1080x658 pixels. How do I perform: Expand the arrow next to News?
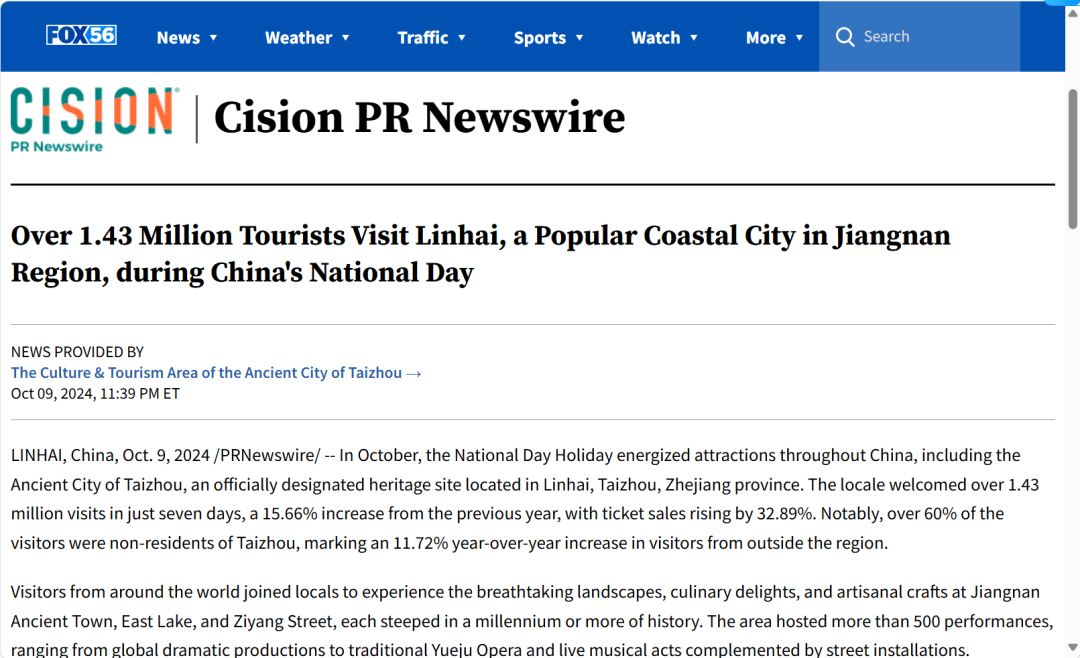[213, 38]
